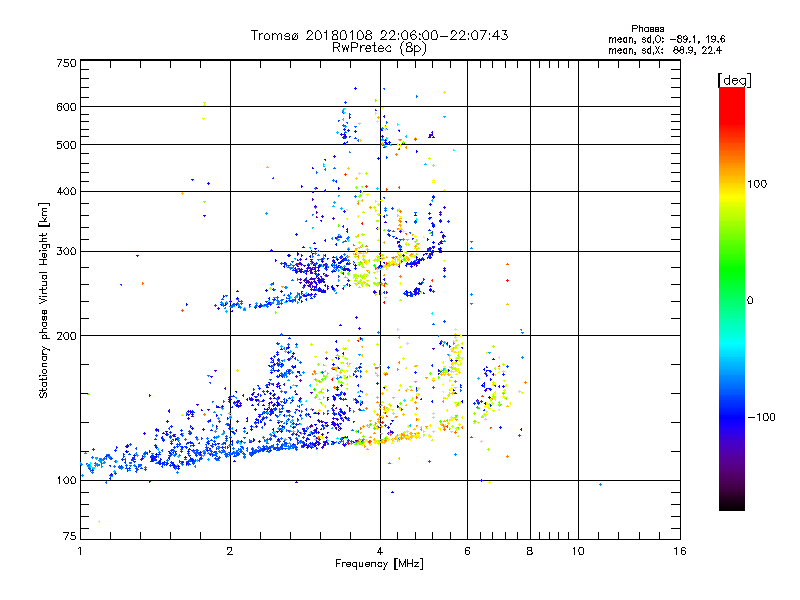Click the colorbar '100' tick label

click(x=757, y=184)
